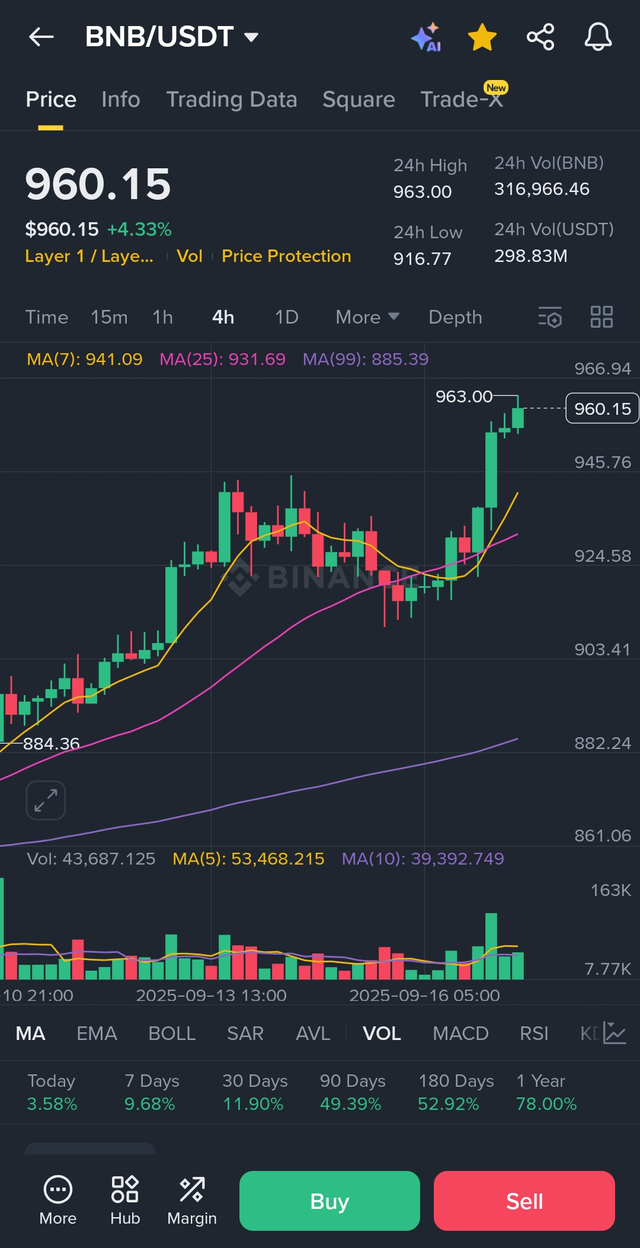
Task: Tap the 24h Vol(USDT) value 298.83M
Action: 531,256
